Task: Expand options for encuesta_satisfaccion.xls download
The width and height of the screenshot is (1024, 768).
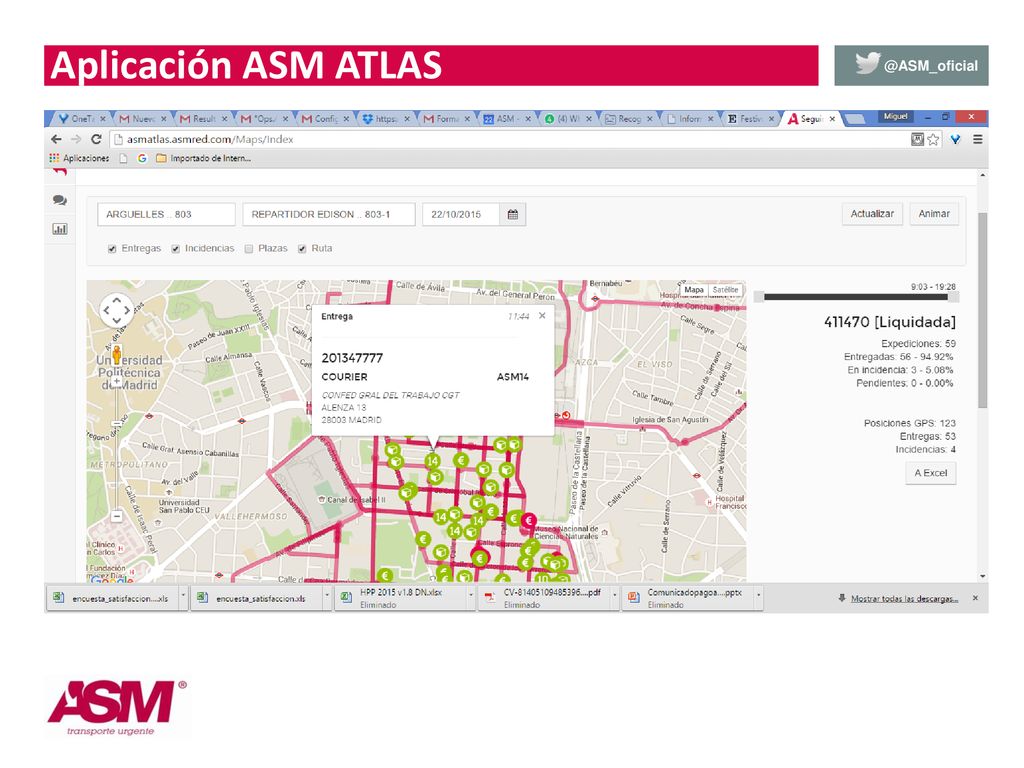Action: [x=327, y=596]
